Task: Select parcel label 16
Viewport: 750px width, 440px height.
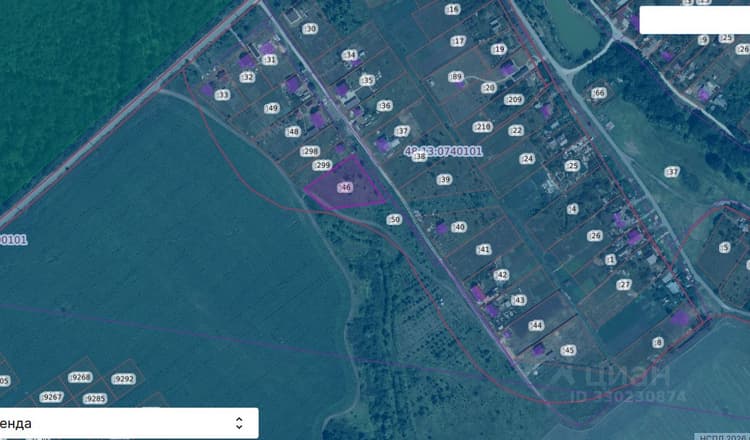Action: (452, 9)
